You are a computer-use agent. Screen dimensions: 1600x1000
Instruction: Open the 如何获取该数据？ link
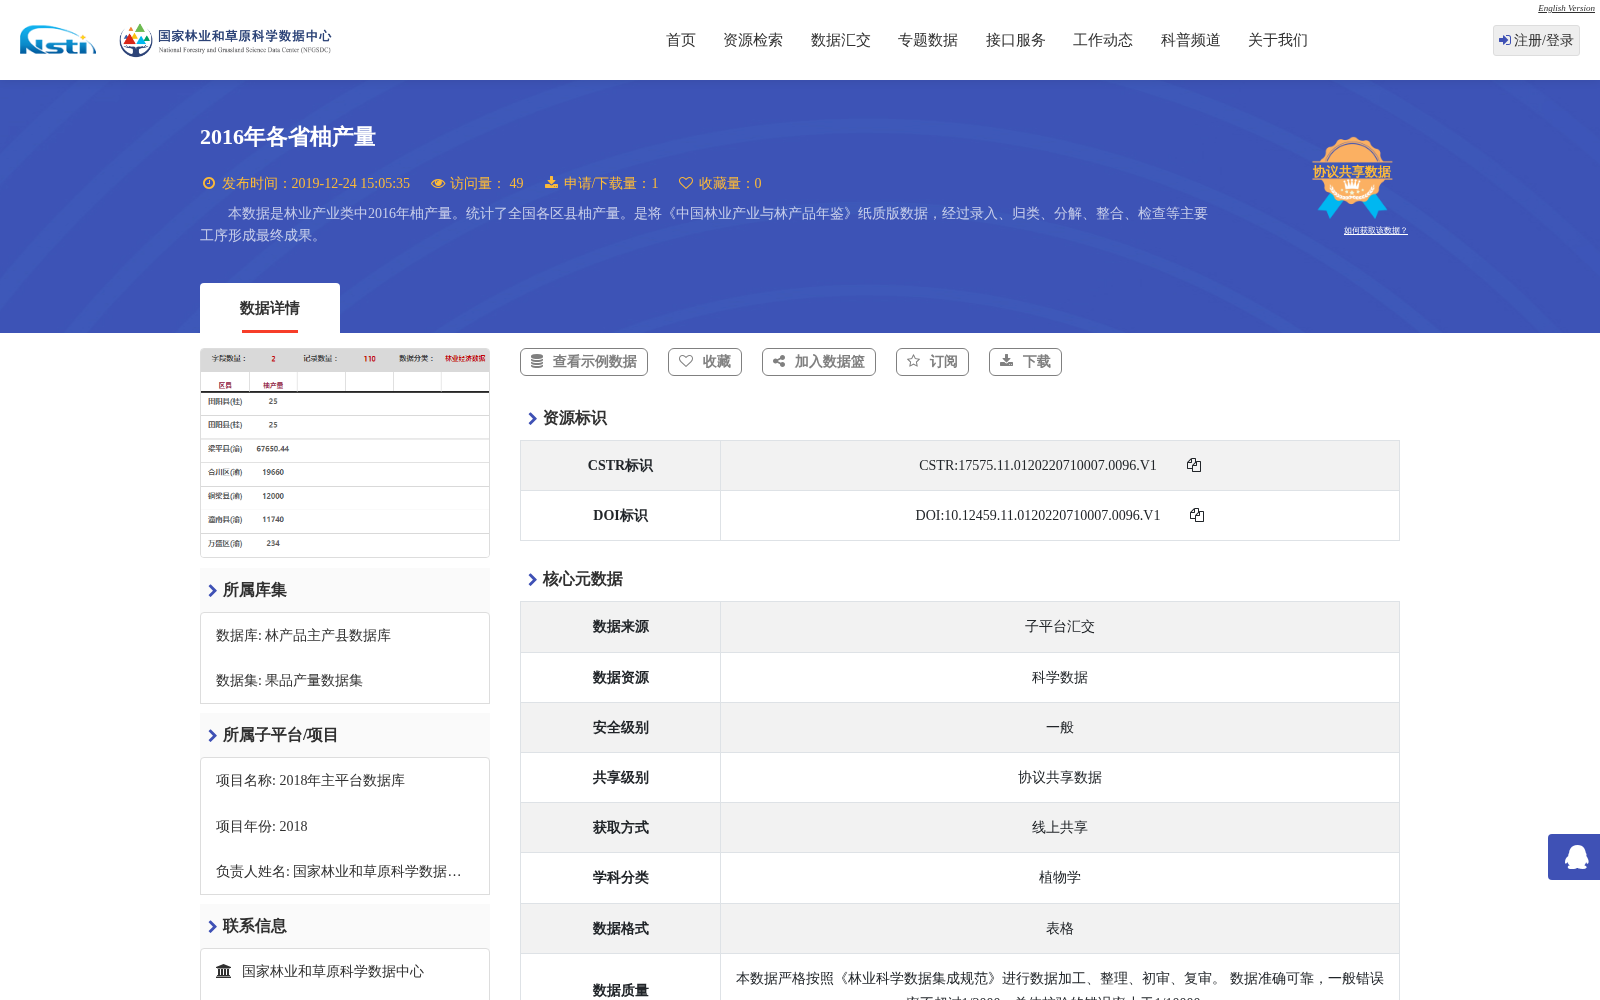pyautogui.click(x=1375, y=230)
